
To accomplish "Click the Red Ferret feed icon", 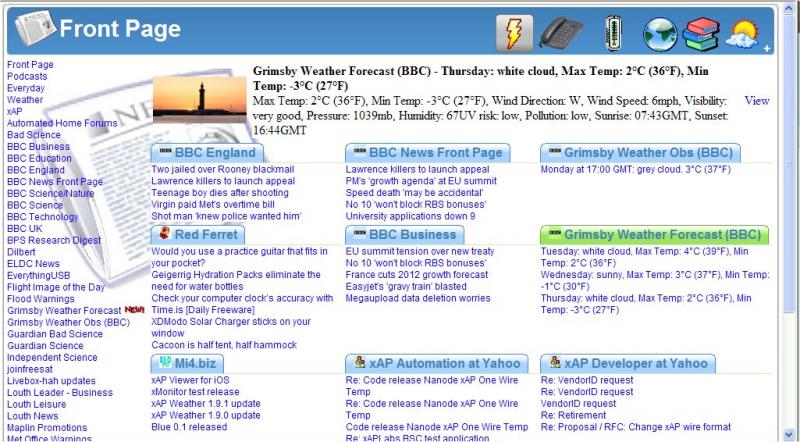I will pos(165,233).
